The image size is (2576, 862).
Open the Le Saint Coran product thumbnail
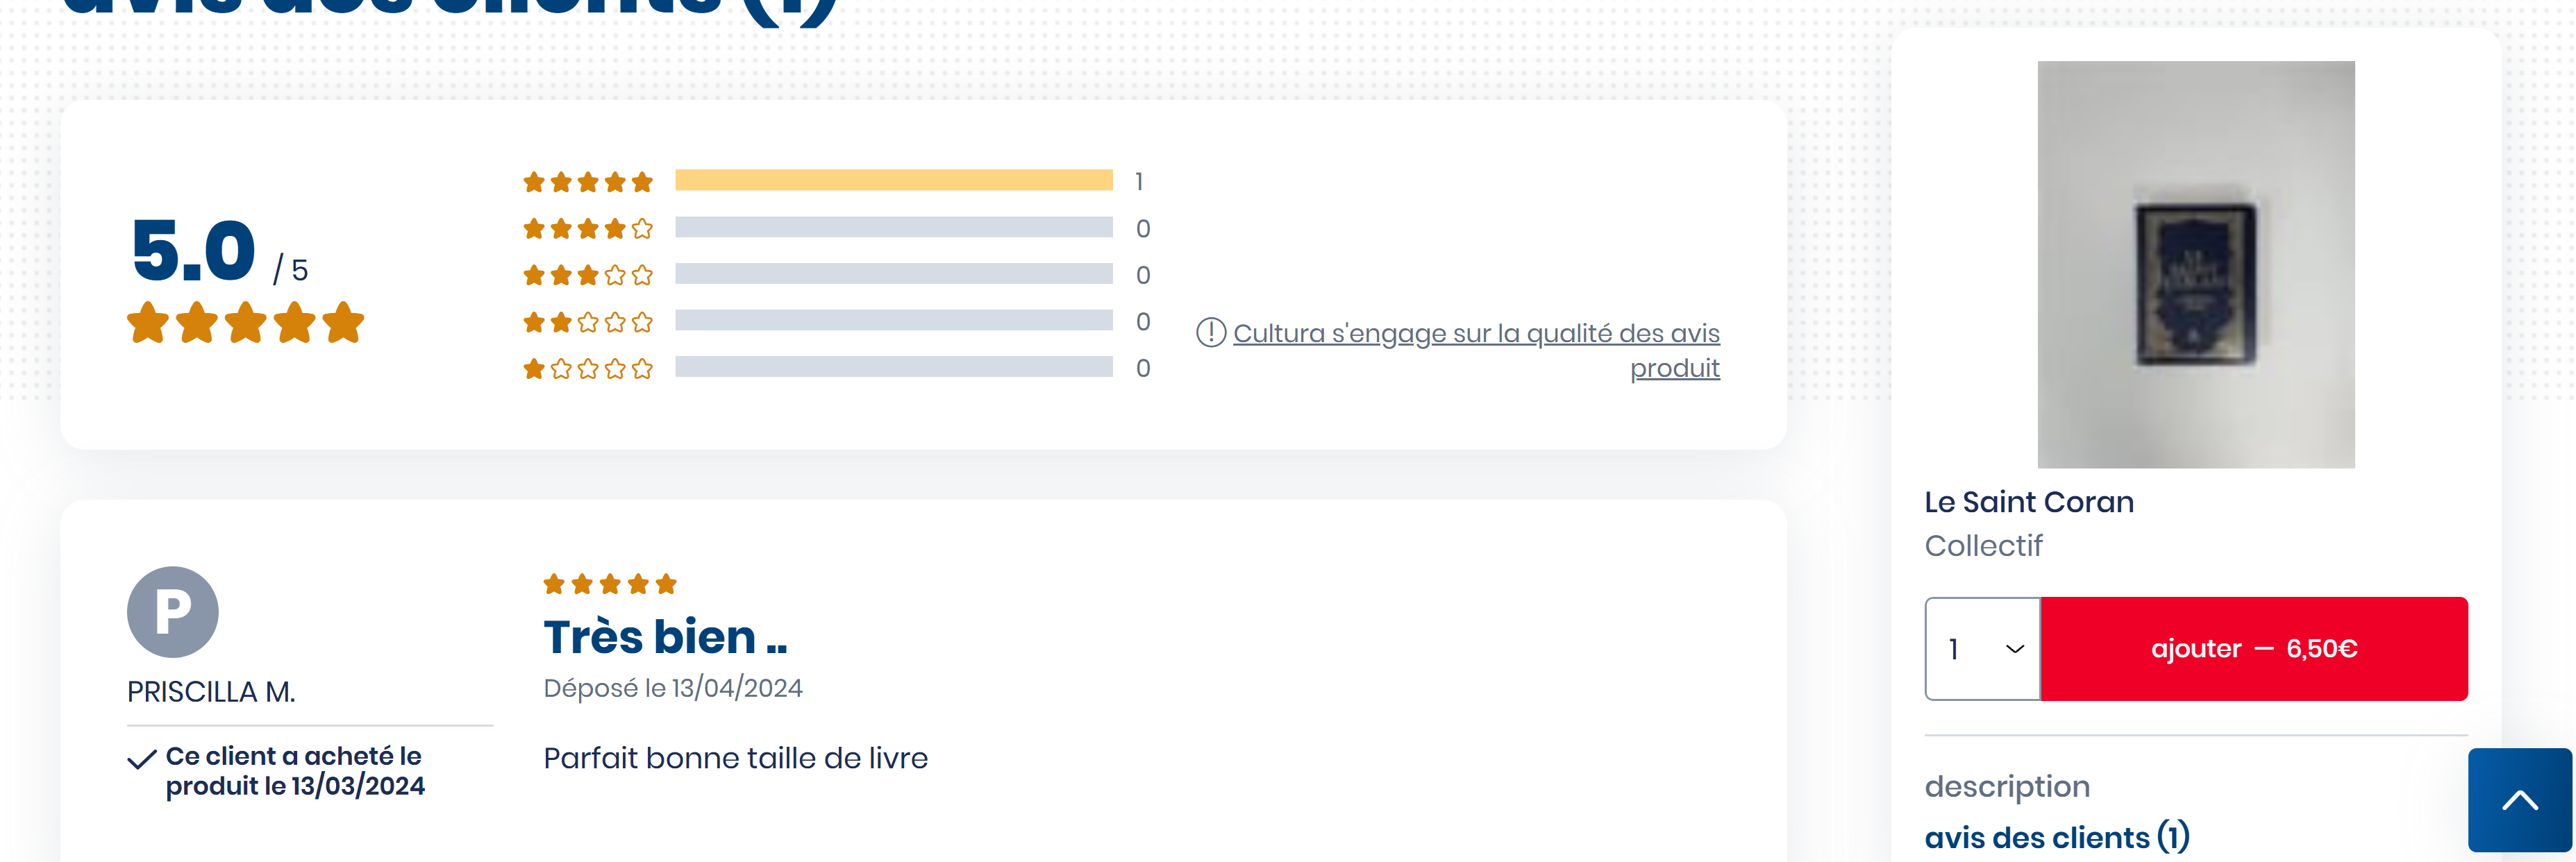pyautogui.click(x=2196, y=264)
